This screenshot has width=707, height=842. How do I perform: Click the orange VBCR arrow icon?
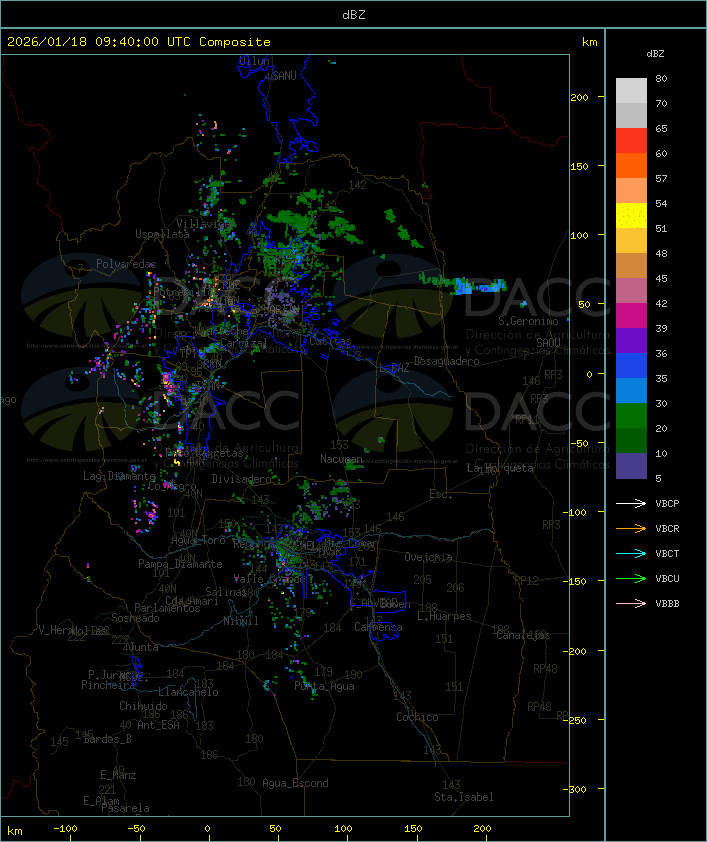(x=631, y=528)
